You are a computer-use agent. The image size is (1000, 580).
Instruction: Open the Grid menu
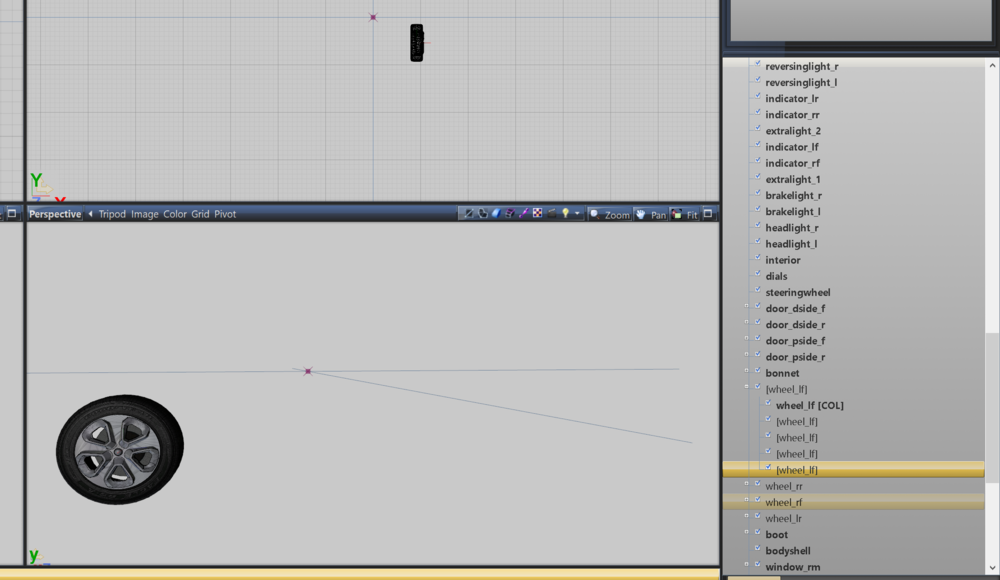pyautogui.click(x=200, y=214)
